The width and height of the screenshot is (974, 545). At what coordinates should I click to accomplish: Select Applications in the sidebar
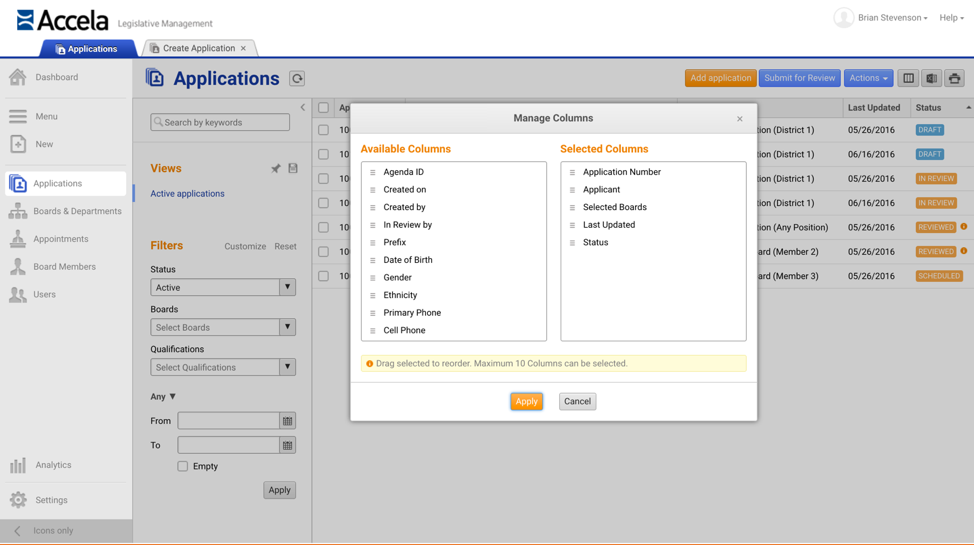click(x=66, y=183)
